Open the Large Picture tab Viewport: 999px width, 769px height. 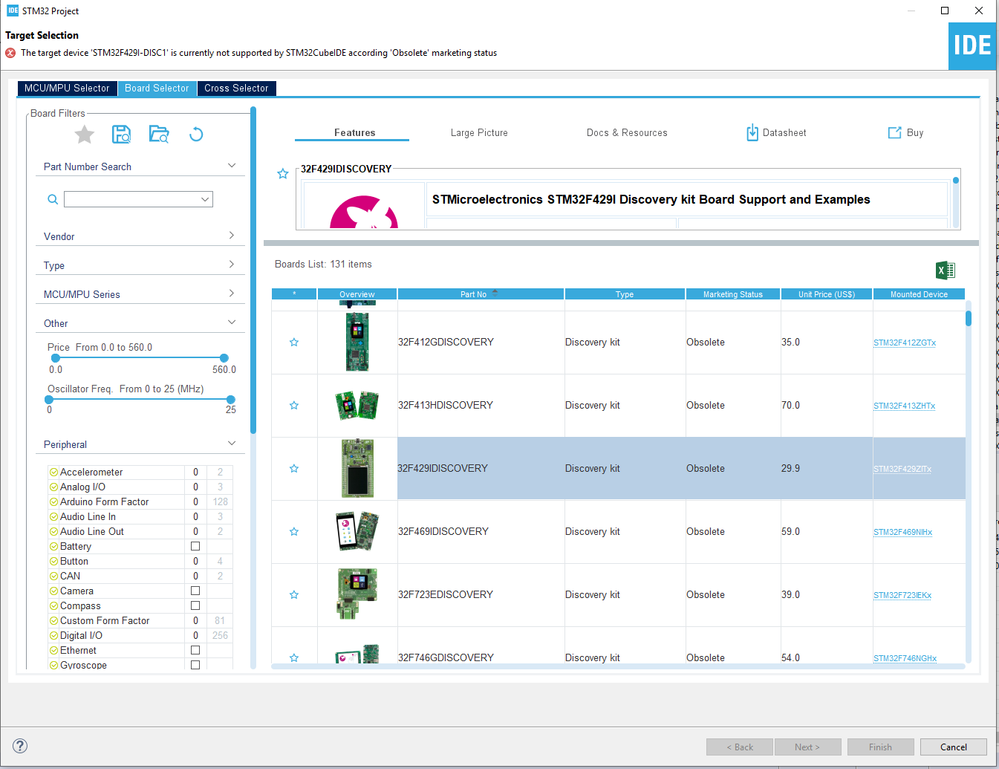479,133
